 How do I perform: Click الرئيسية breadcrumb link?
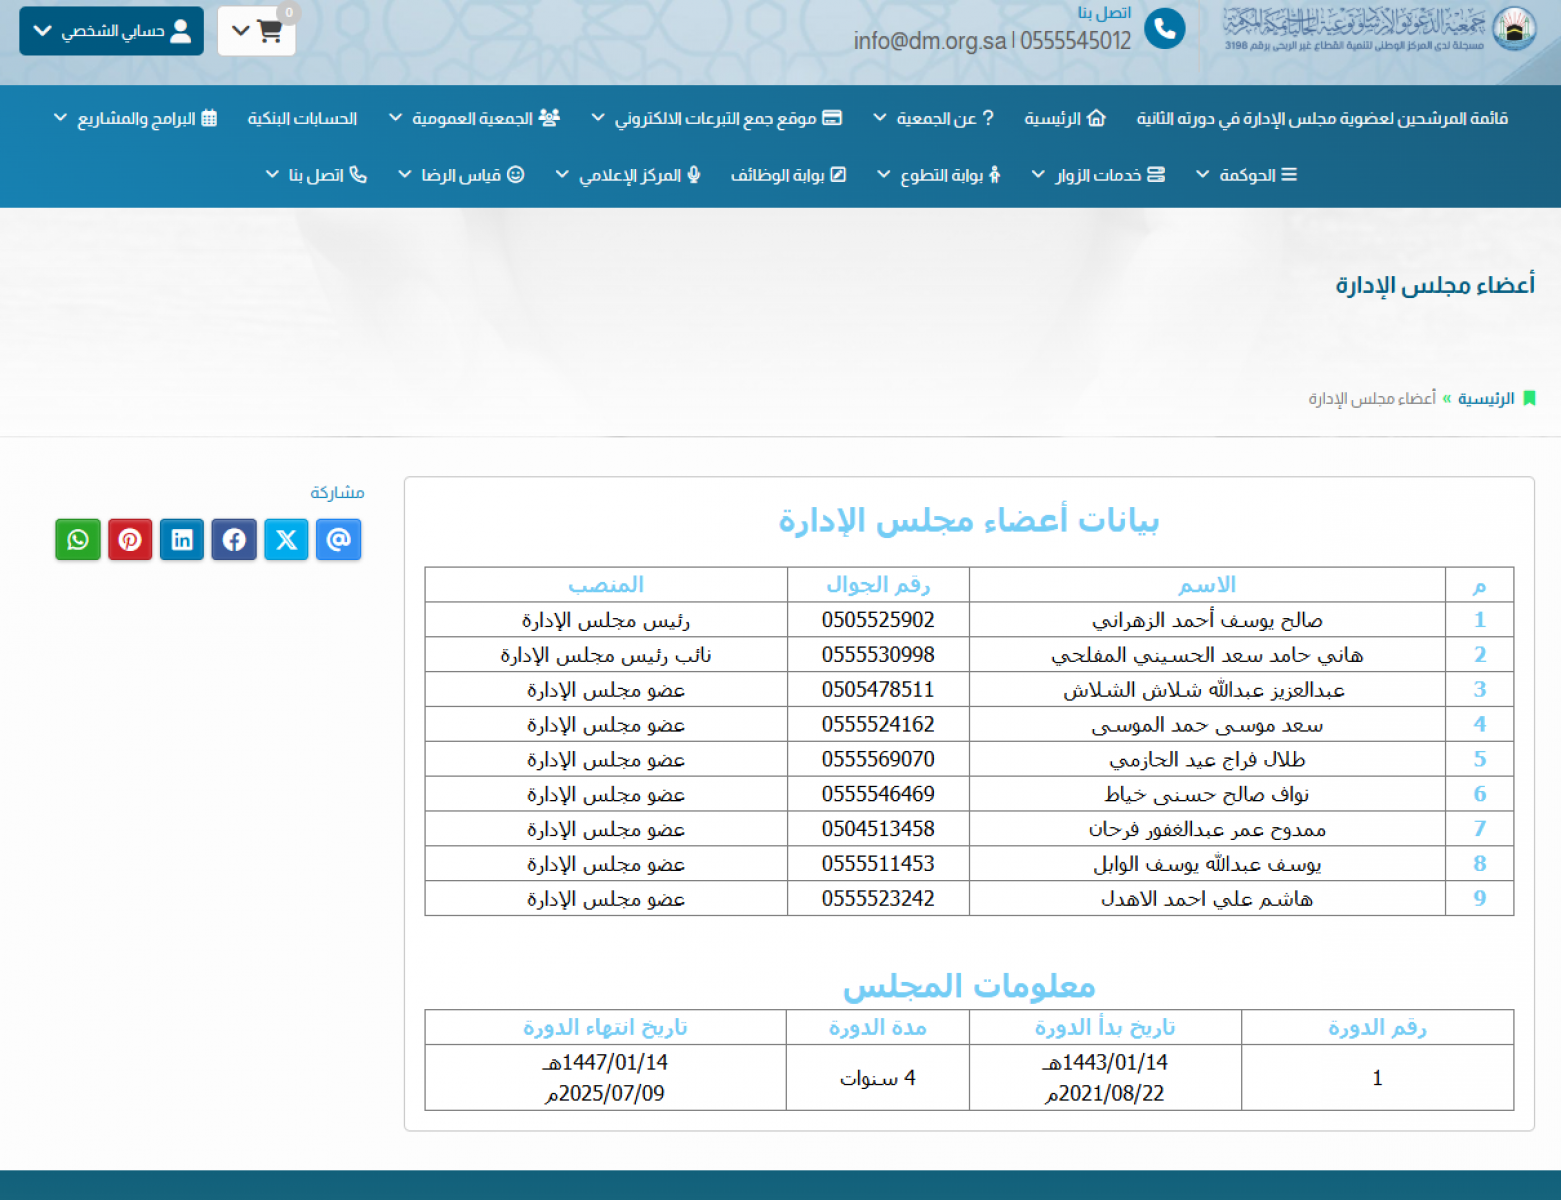click(1486, 399)
